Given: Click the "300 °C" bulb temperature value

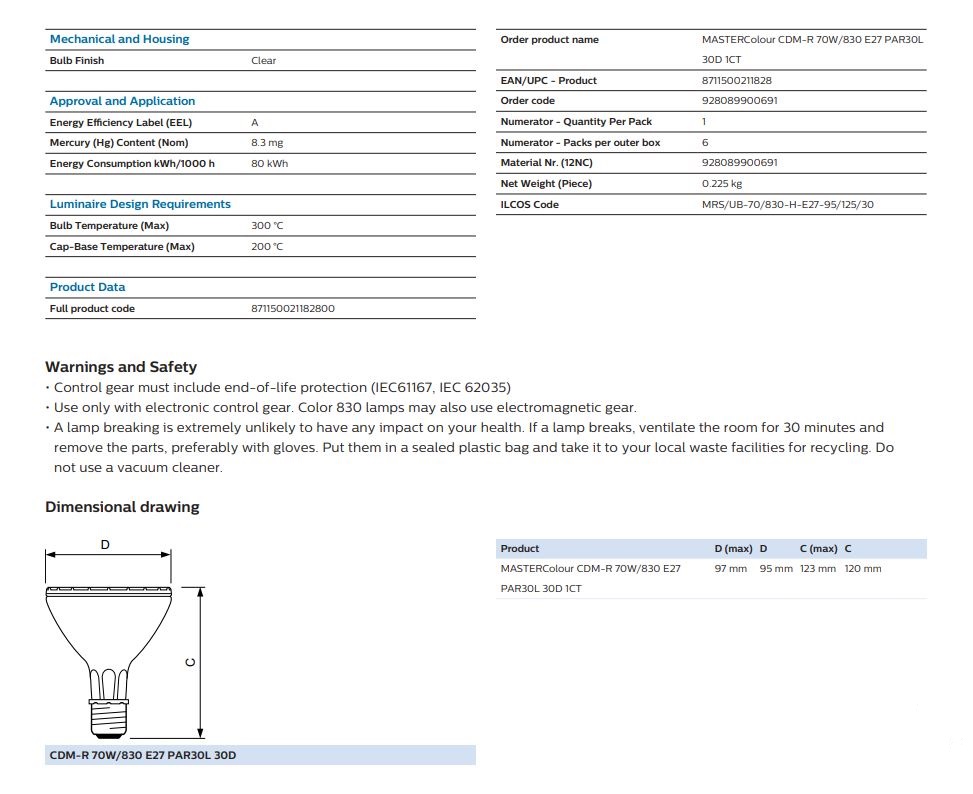Looking at the screenshot, I should tap(267, 226).
